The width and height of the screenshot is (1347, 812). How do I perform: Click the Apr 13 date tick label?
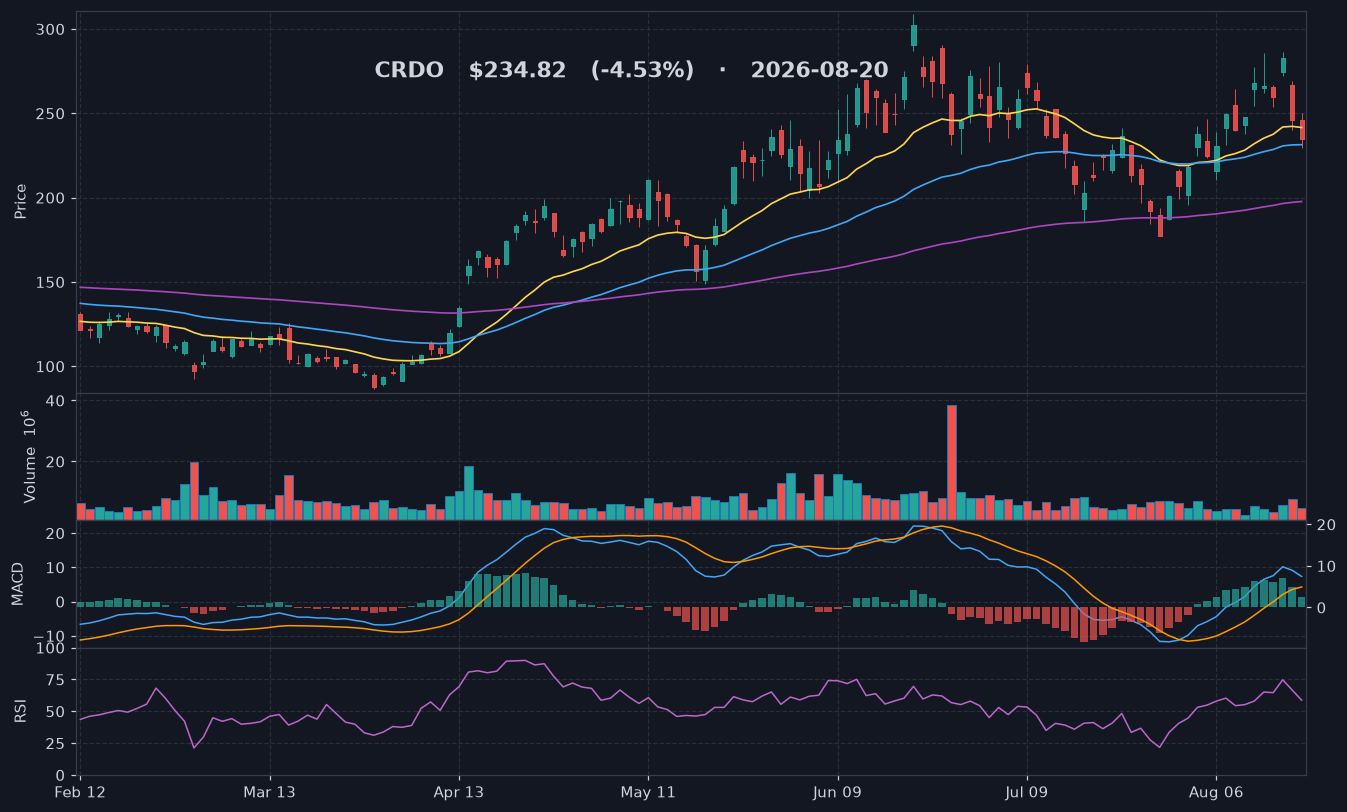click(x=460, y=792)
